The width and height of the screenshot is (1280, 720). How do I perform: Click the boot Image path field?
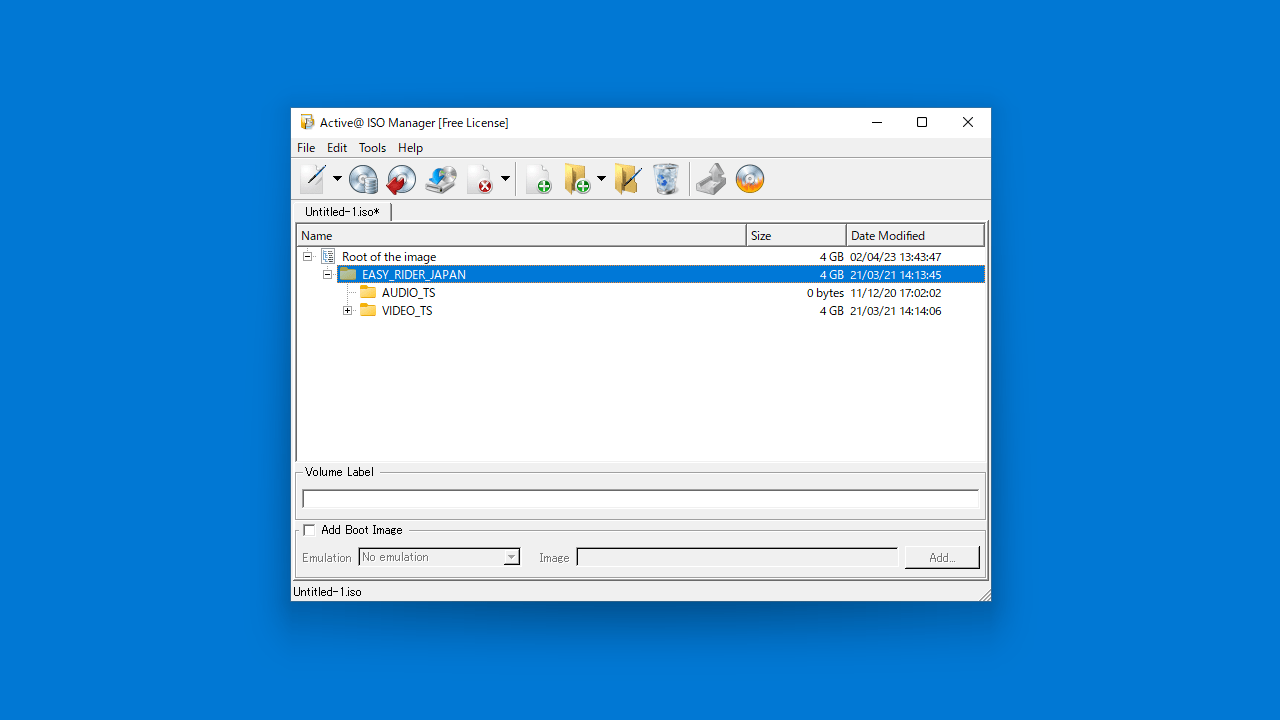point(737,557)
